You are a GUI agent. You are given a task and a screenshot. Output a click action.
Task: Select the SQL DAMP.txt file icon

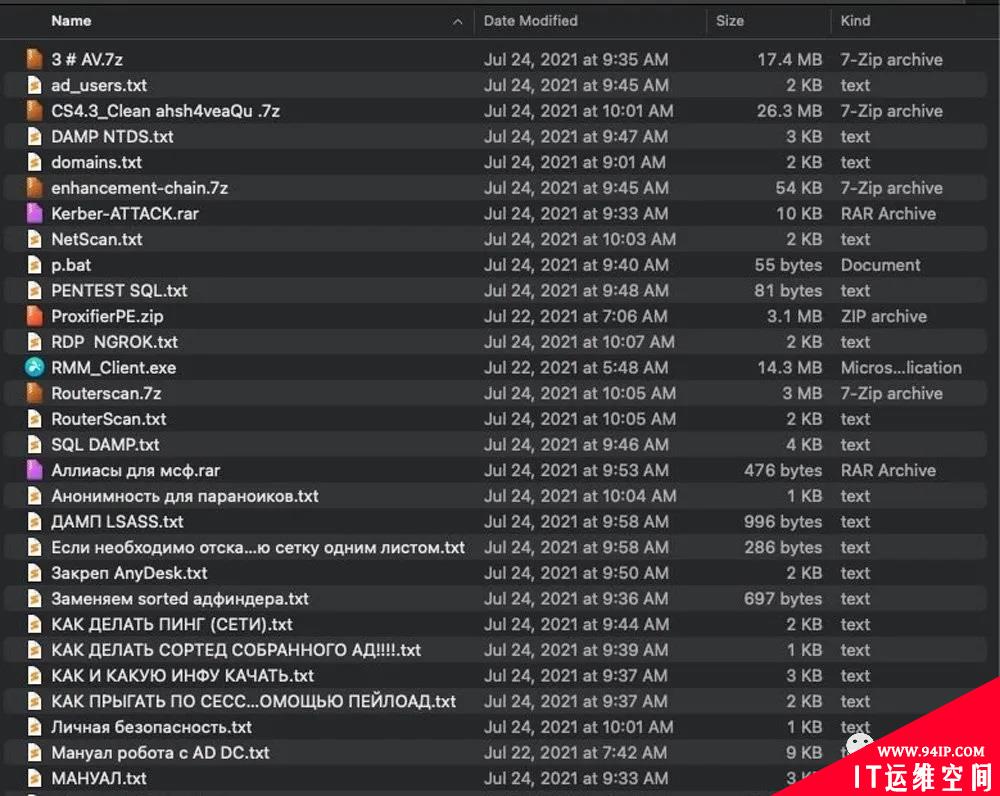(34, 445)
